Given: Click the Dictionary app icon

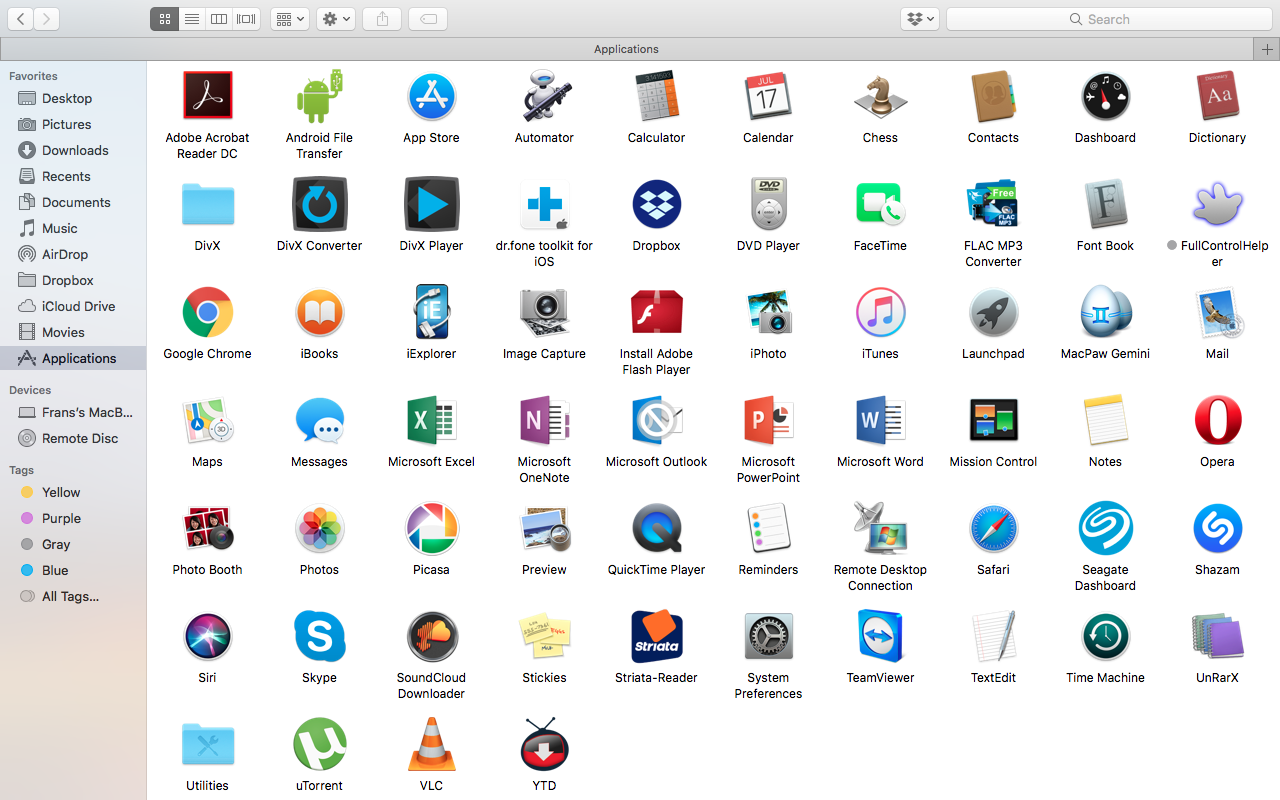Looking at the screenshot, I should [1217, 96].
